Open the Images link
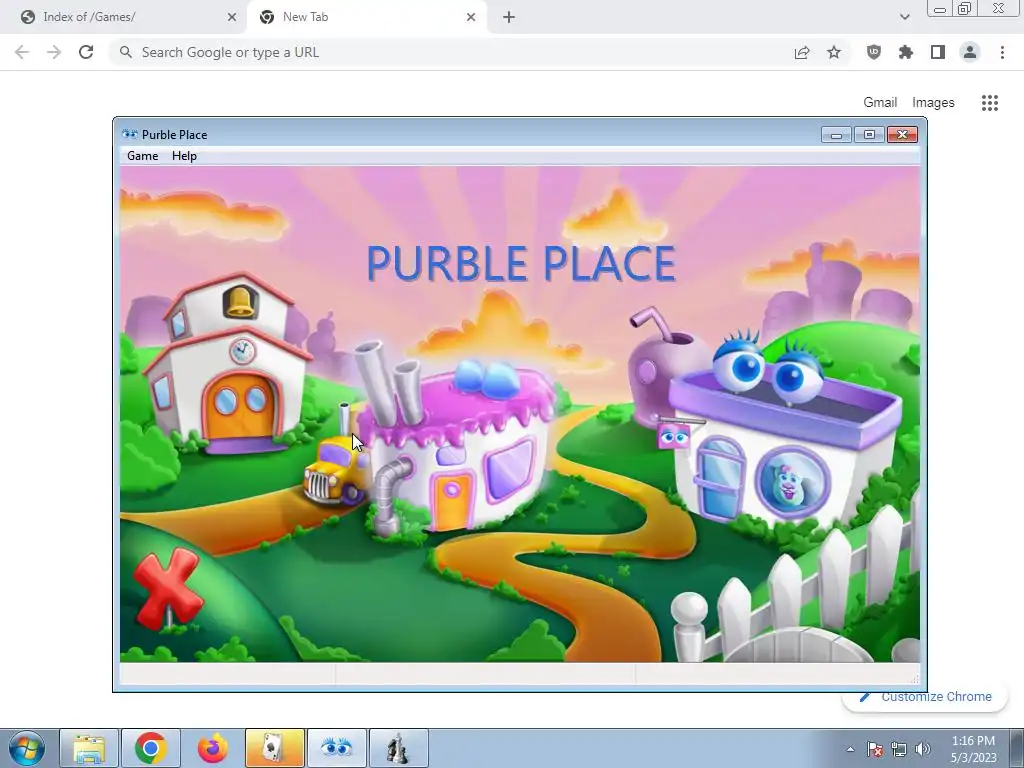Viewport: 1024px width, 768px height. (x=933, y=103)
